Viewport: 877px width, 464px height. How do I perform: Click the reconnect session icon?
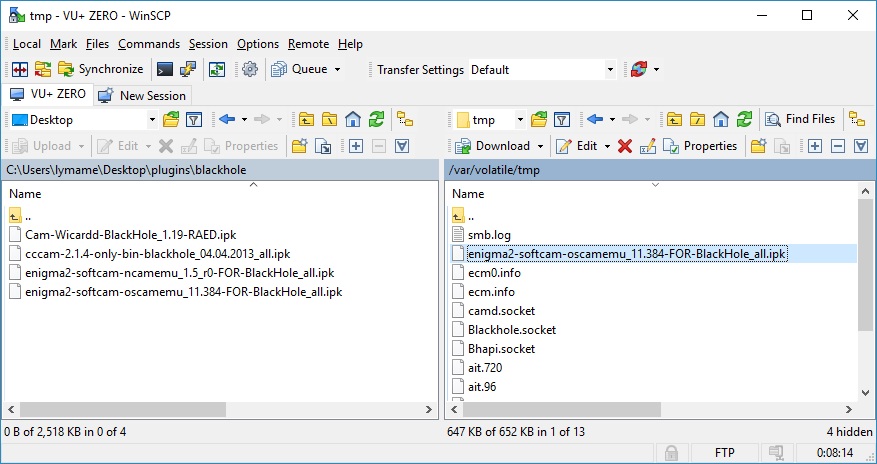click(639, 69)
